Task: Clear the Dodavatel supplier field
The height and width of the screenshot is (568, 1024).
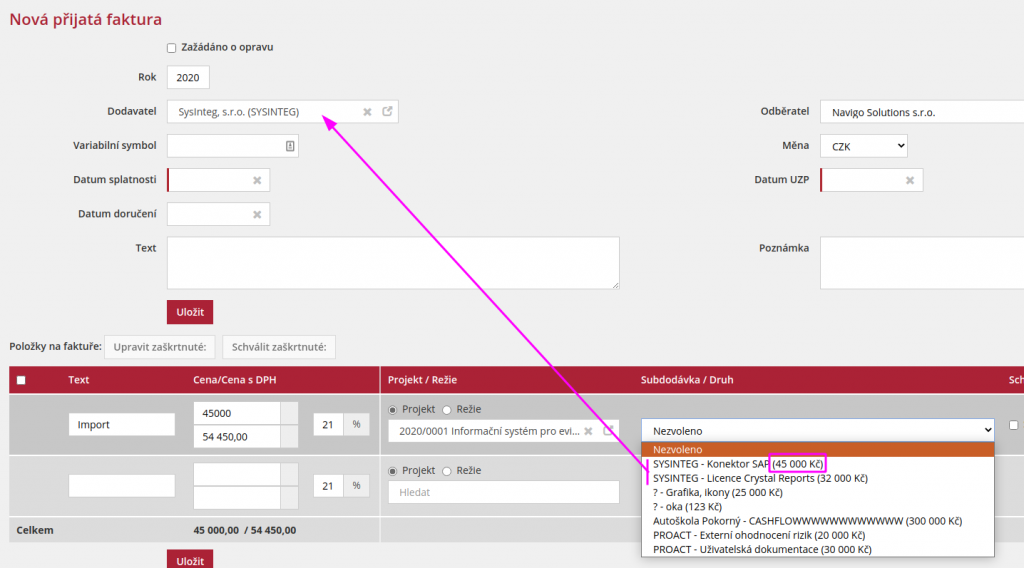Action: tap(367, 112)
